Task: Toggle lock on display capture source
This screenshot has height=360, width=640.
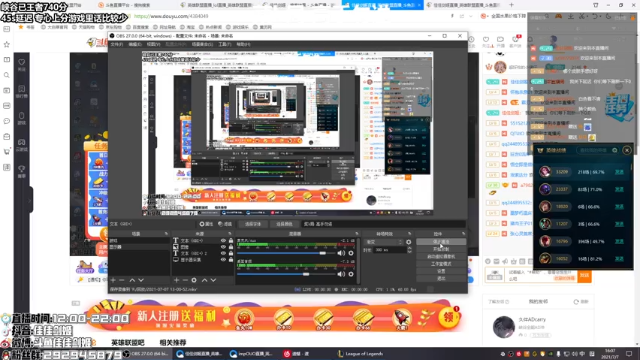Action: tap(231, 260)
